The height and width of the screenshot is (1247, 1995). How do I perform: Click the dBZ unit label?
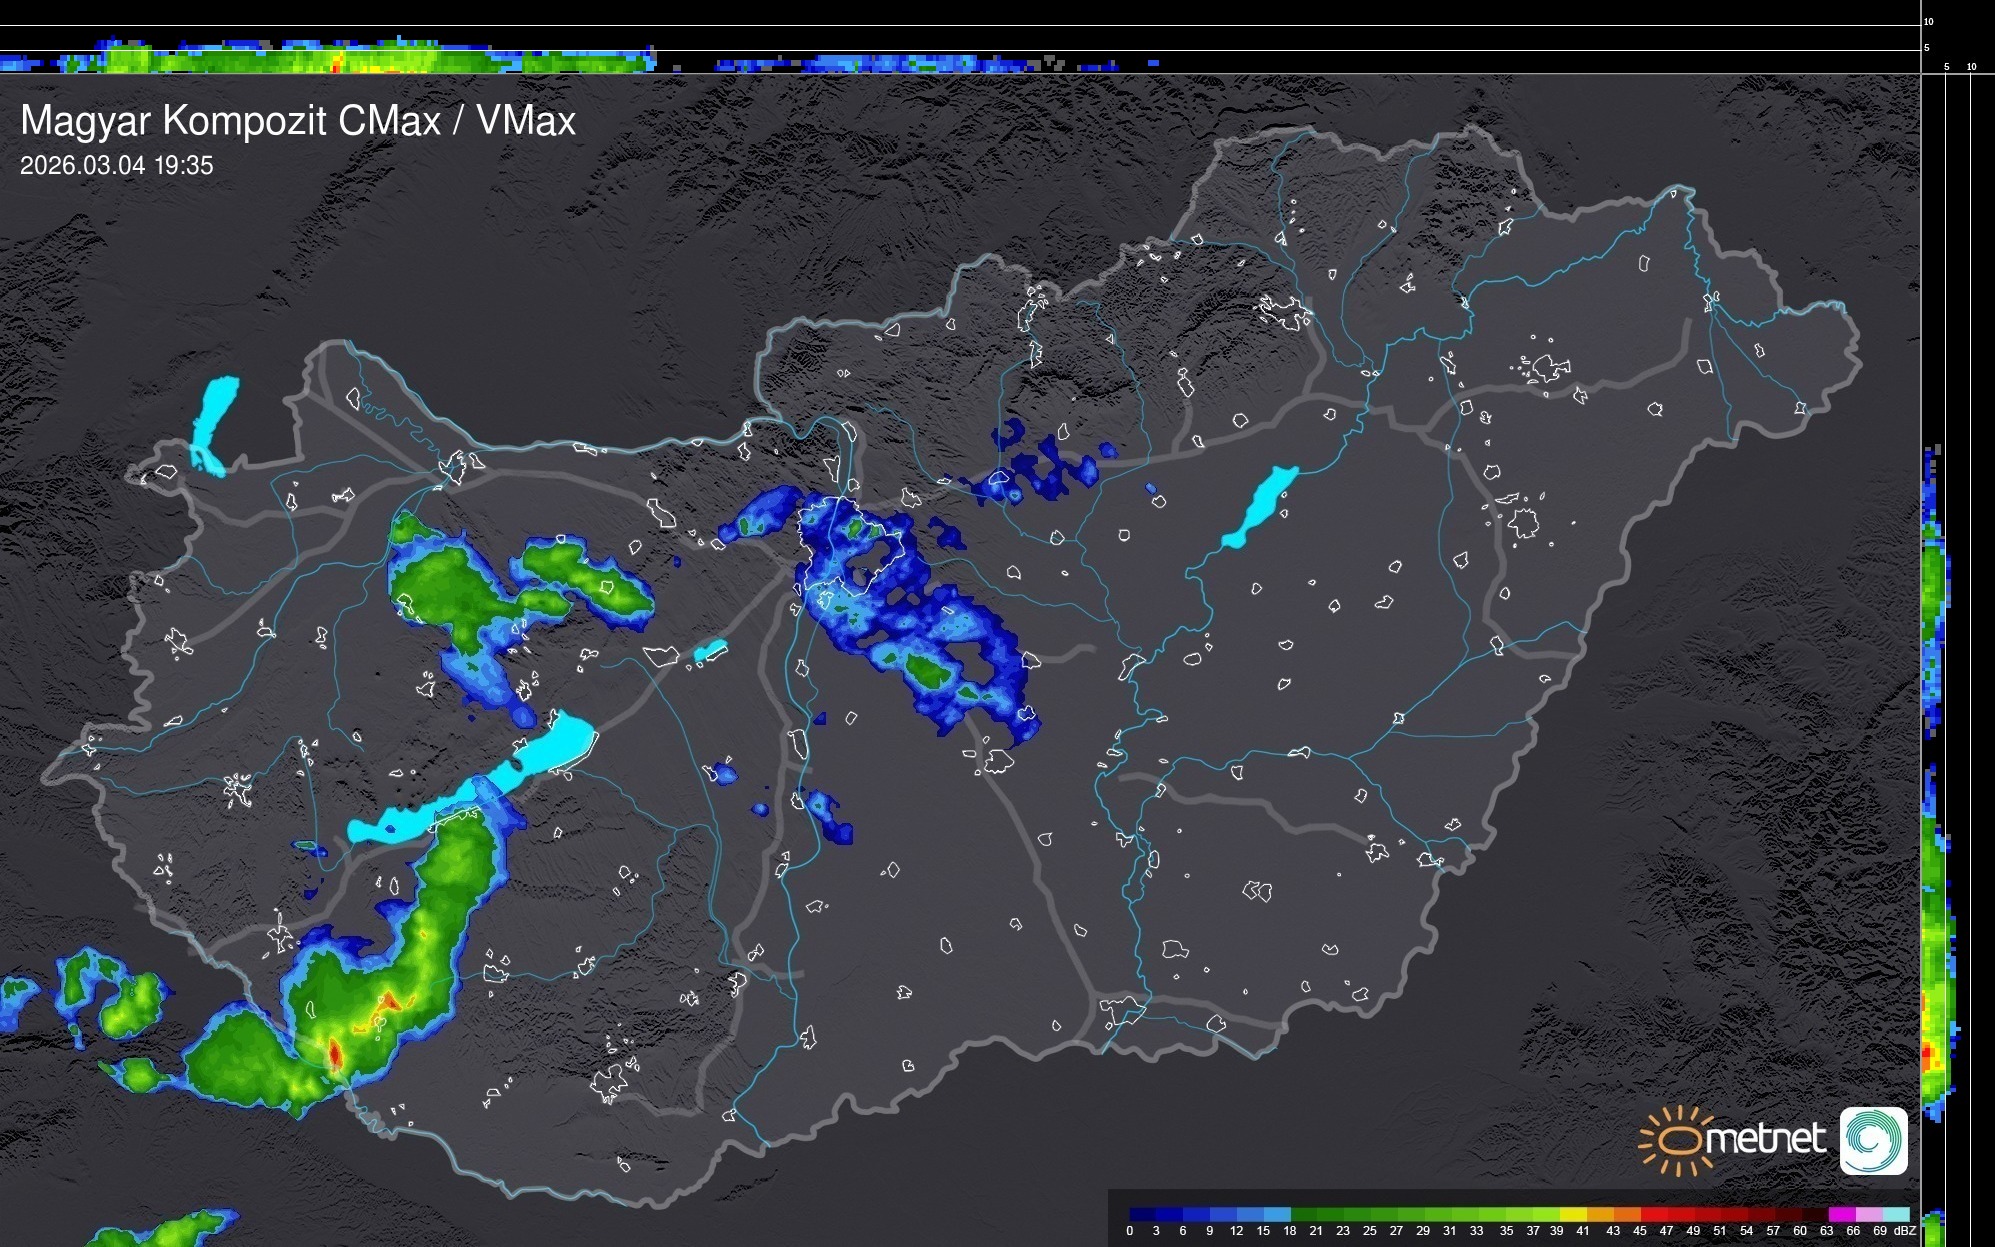tap(1905, 1231)
